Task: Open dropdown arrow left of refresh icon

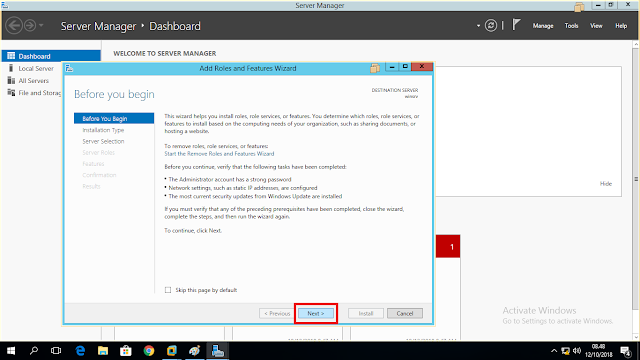Action: (478, 26)
